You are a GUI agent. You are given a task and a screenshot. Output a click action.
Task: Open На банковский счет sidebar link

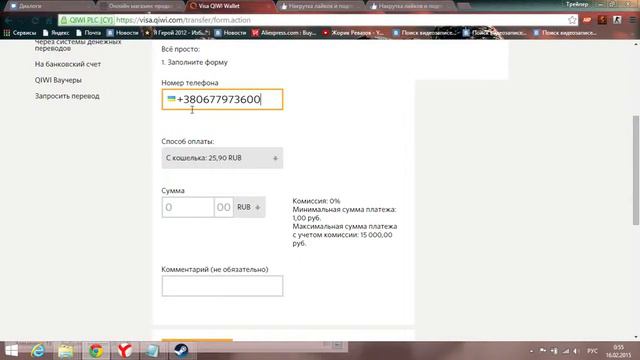(68, 64)
